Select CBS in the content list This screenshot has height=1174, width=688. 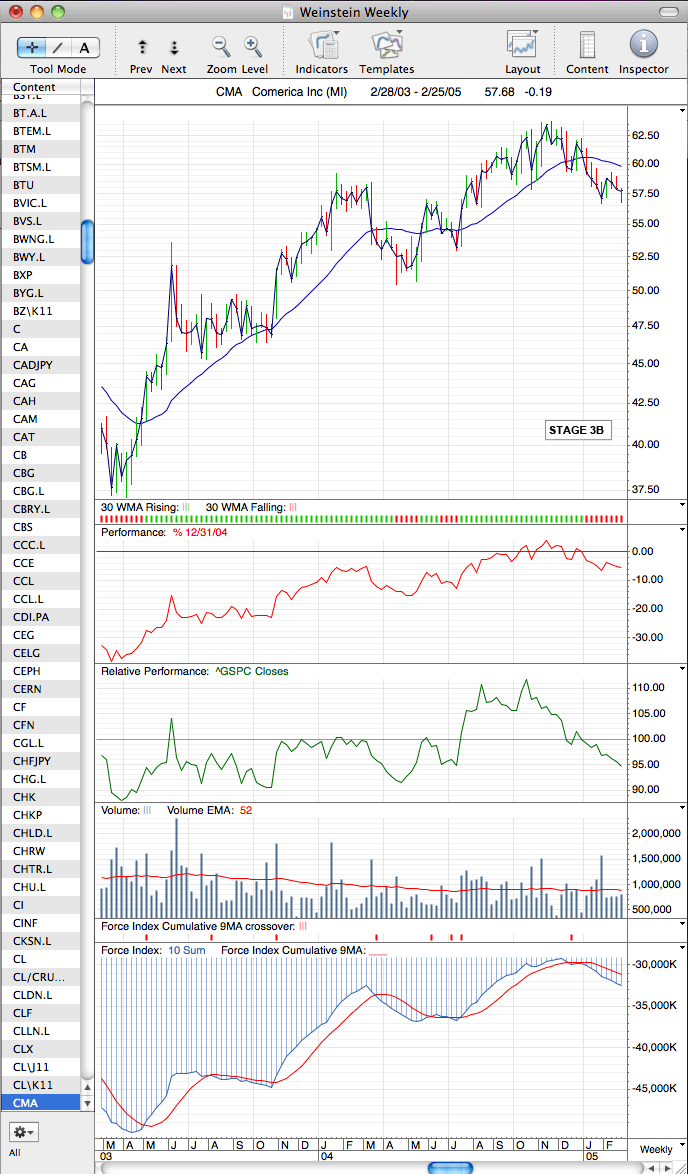click(40, 526)
